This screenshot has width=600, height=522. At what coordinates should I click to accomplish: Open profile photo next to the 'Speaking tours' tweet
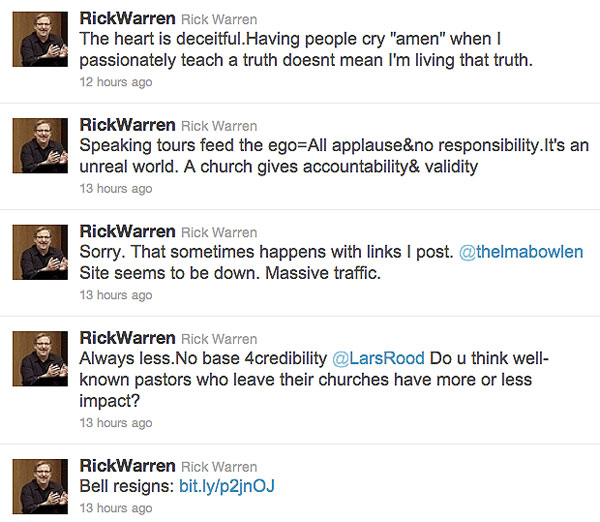(42, 146)
